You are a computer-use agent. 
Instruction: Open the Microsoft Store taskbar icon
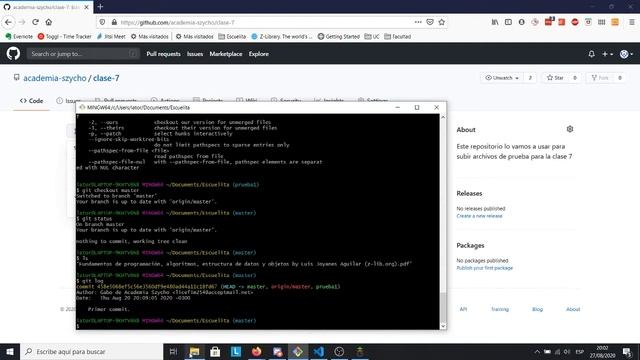point(215,351)
